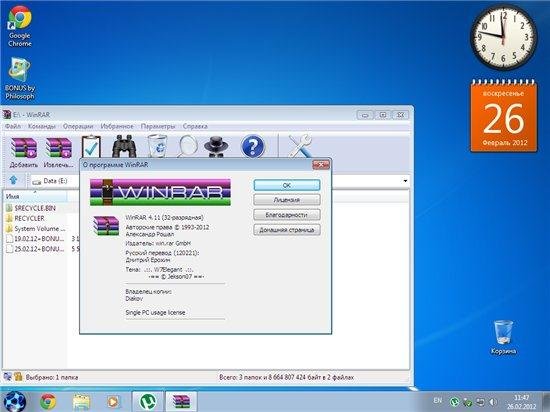550x412 pixels.
Task: Click the Домашняя страница button
Action: (x=287, y=230)
